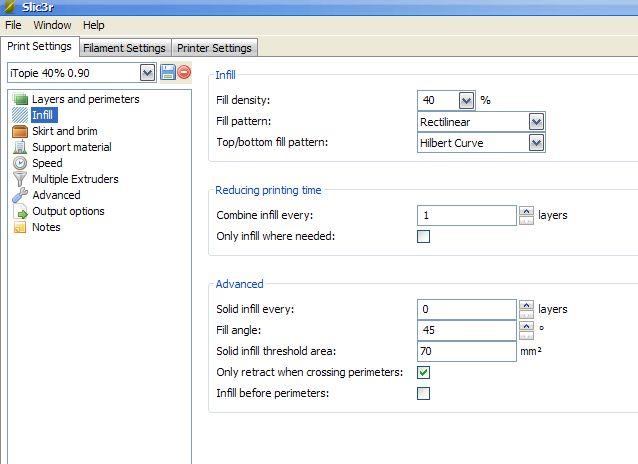The image size is (638, 464).
Task: Click the Reducing printing time heading
Action: [x=268, y=190]
